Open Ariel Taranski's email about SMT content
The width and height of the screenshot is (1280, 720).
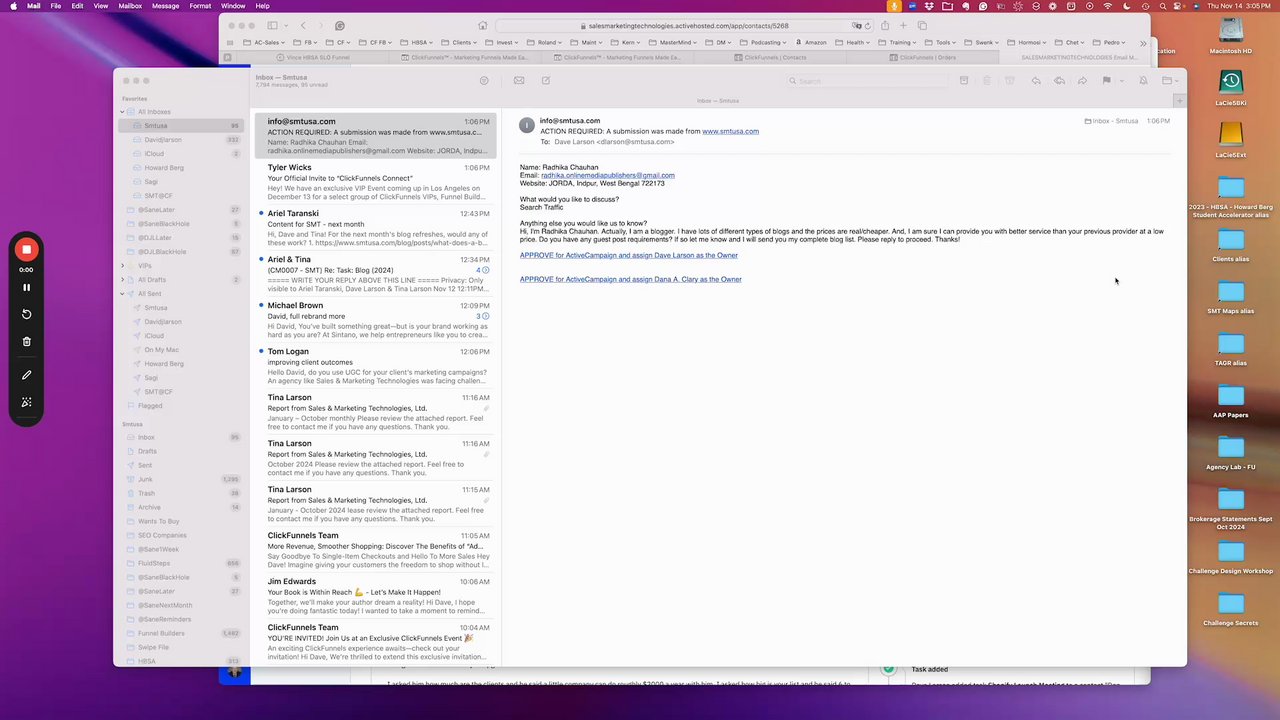(x=376, y=228)
